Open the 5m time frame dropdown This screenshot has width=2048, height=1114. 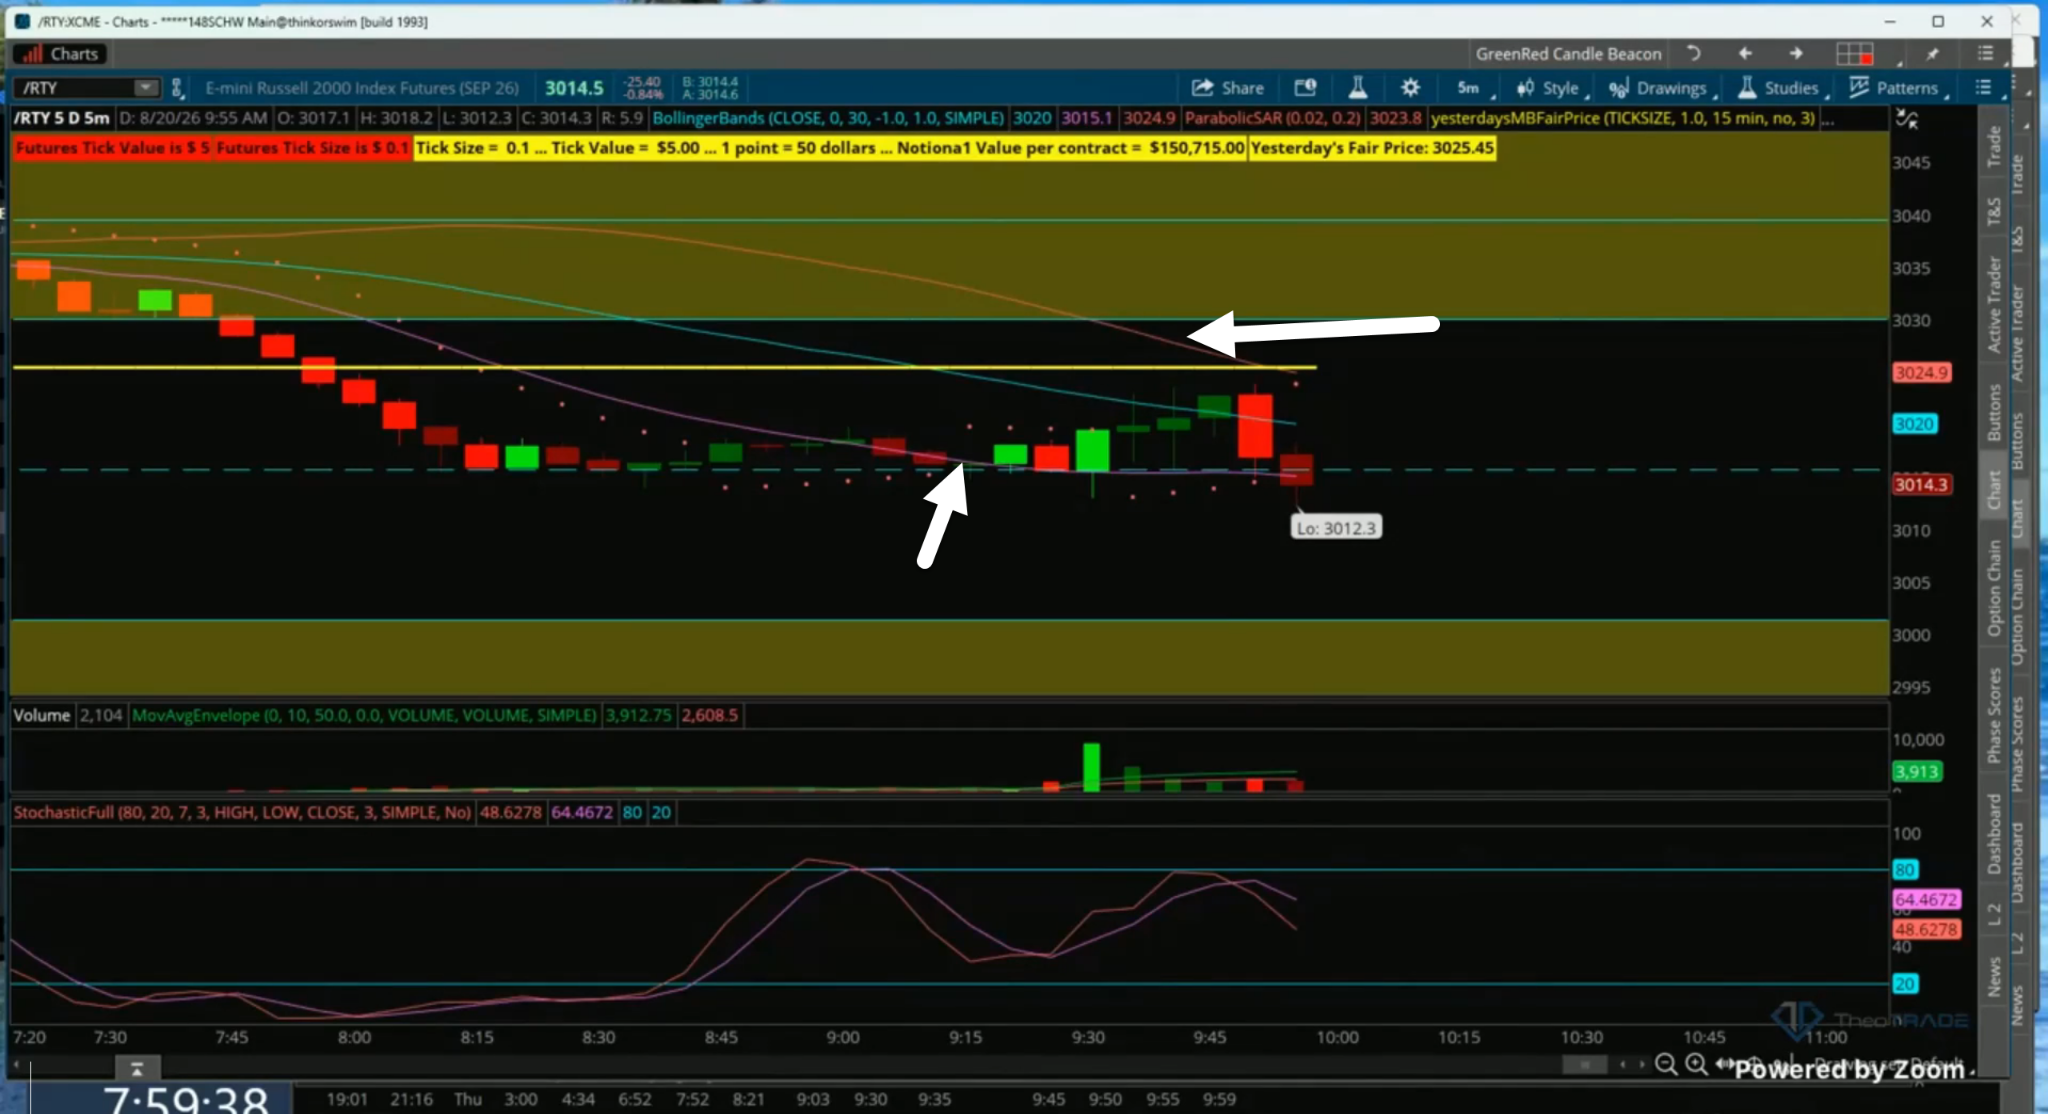[x=1473, y=88]
